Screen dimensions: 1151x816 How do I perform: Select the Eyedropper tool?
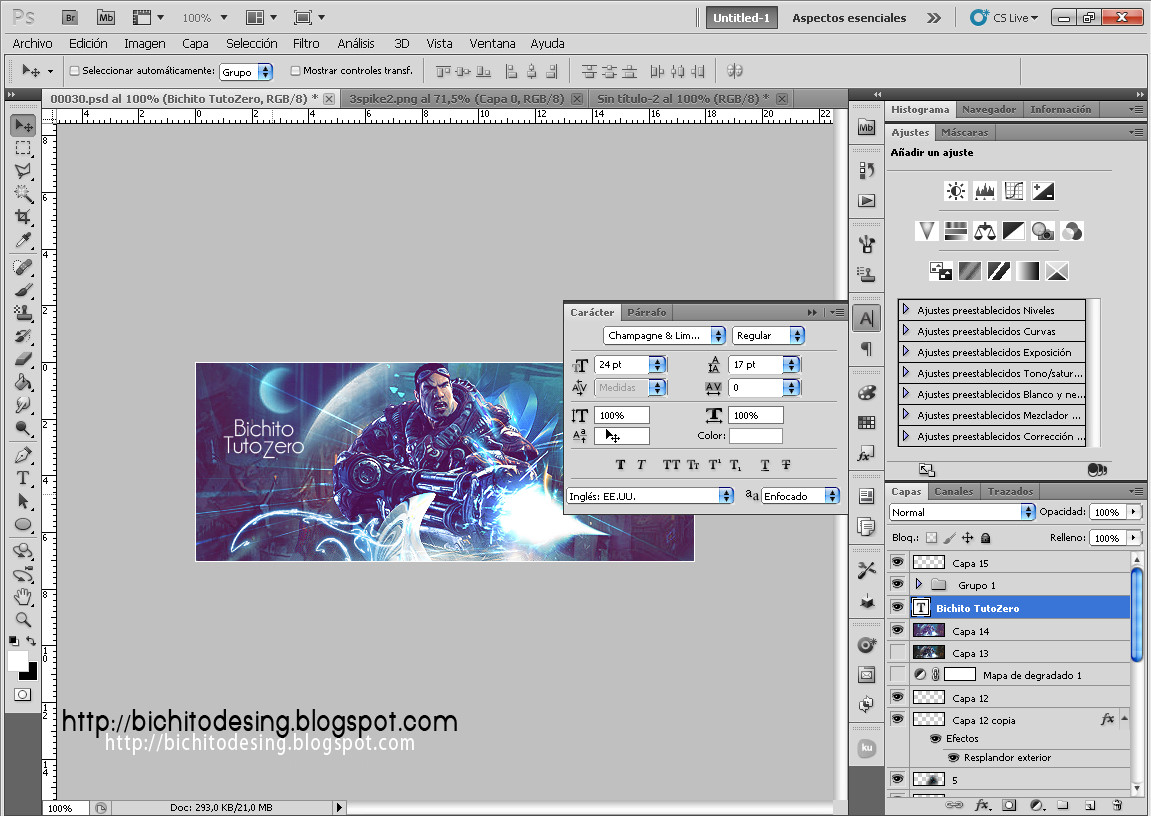click(x=23, y=240)
